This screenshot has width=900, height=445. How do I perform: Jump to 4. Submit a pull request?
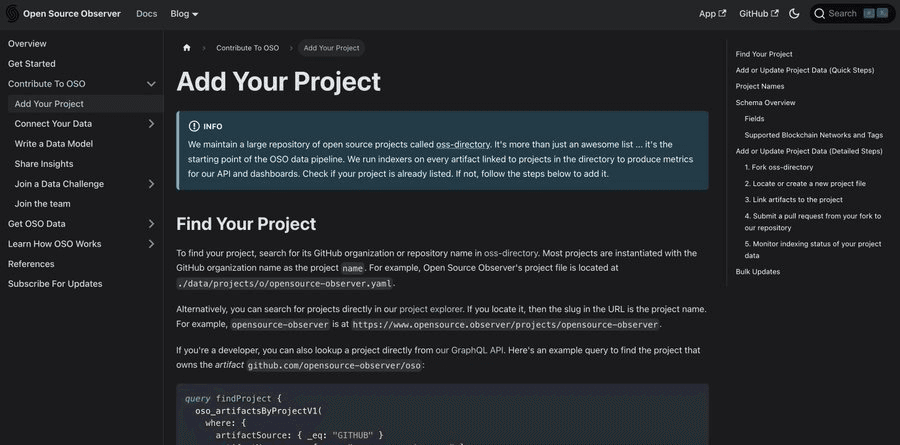(813, 222)
